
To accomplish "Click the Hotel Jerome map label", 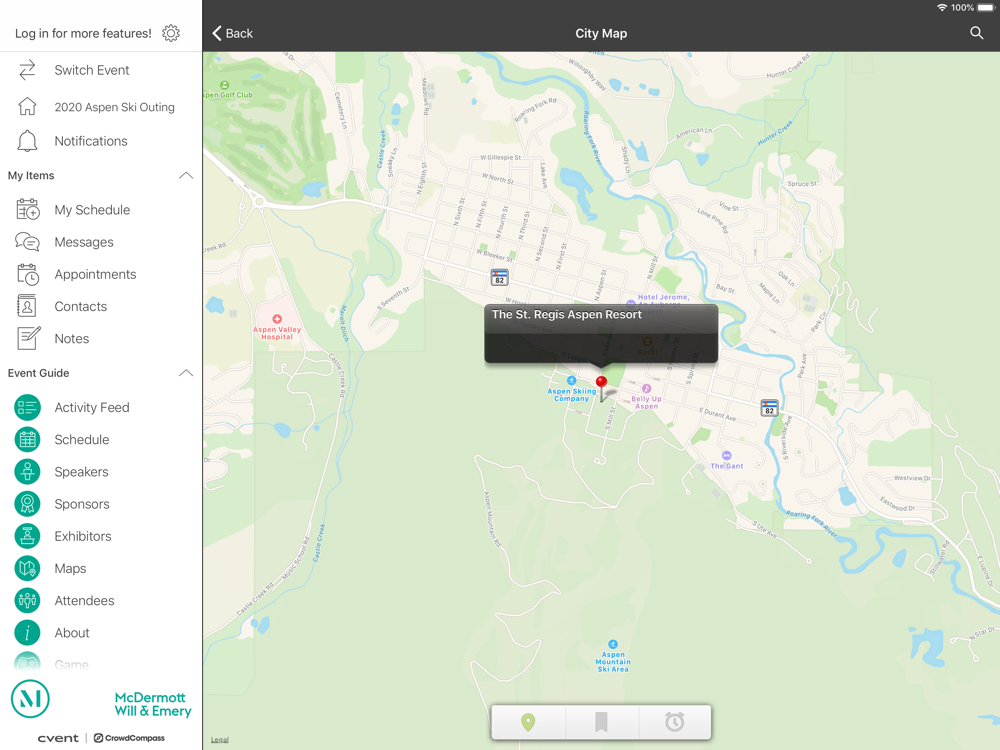I will click(x=663, y=297).
